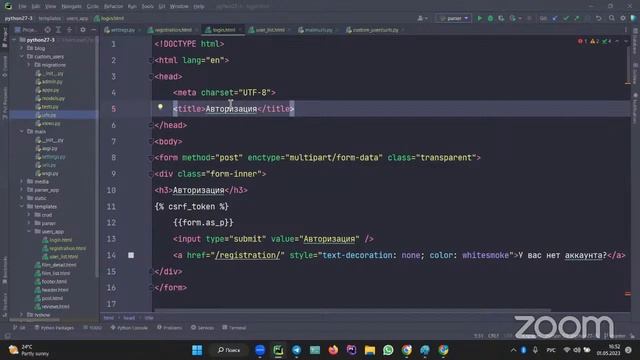Close the login.html editor tab
Viewport: 640px width, 360px height.
click(x=240, y=30)
